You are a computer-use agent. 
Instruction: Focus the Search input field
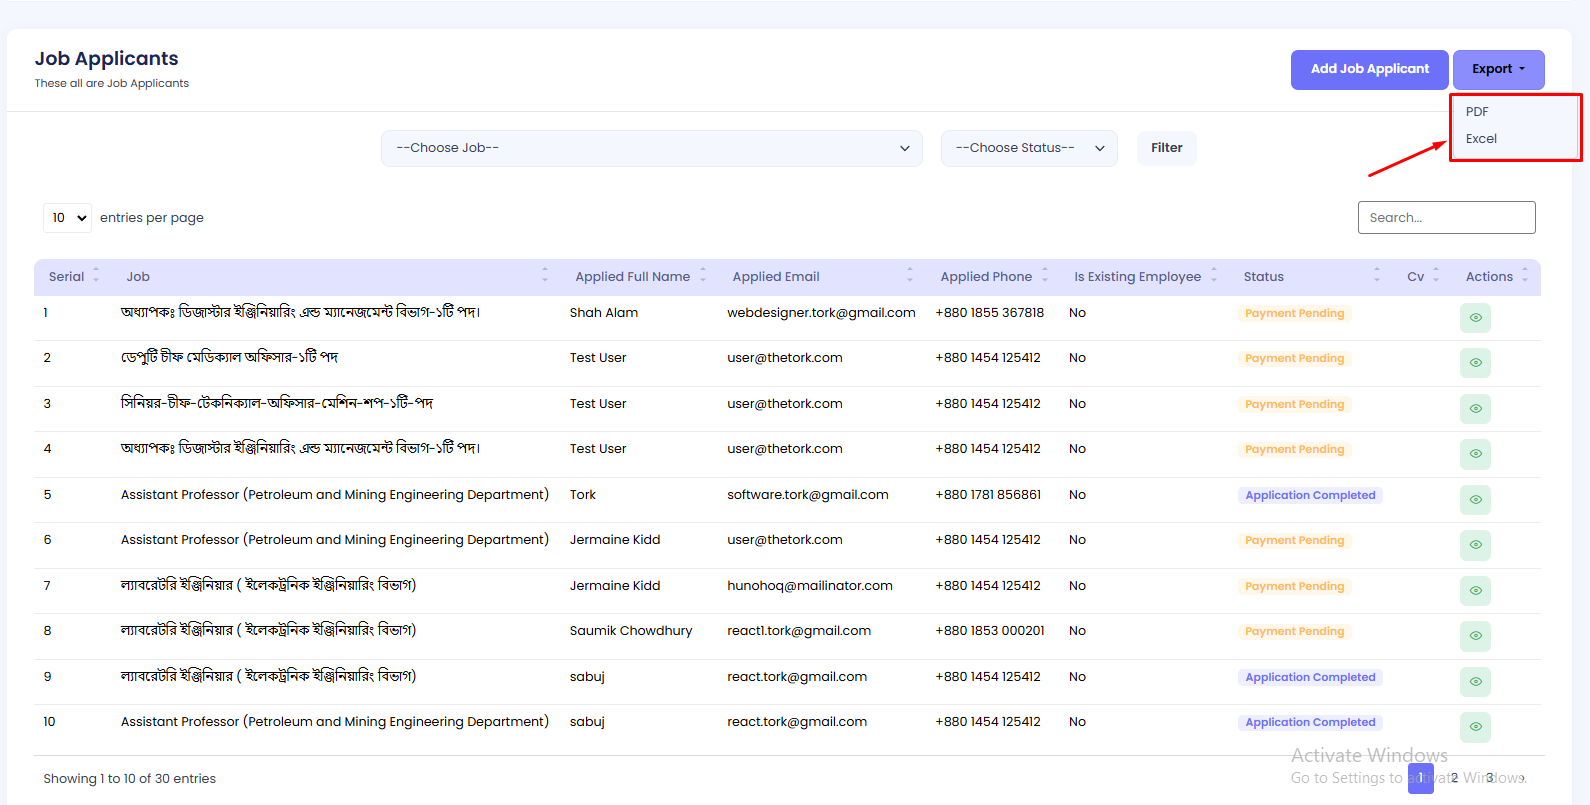click(1446, 218)
